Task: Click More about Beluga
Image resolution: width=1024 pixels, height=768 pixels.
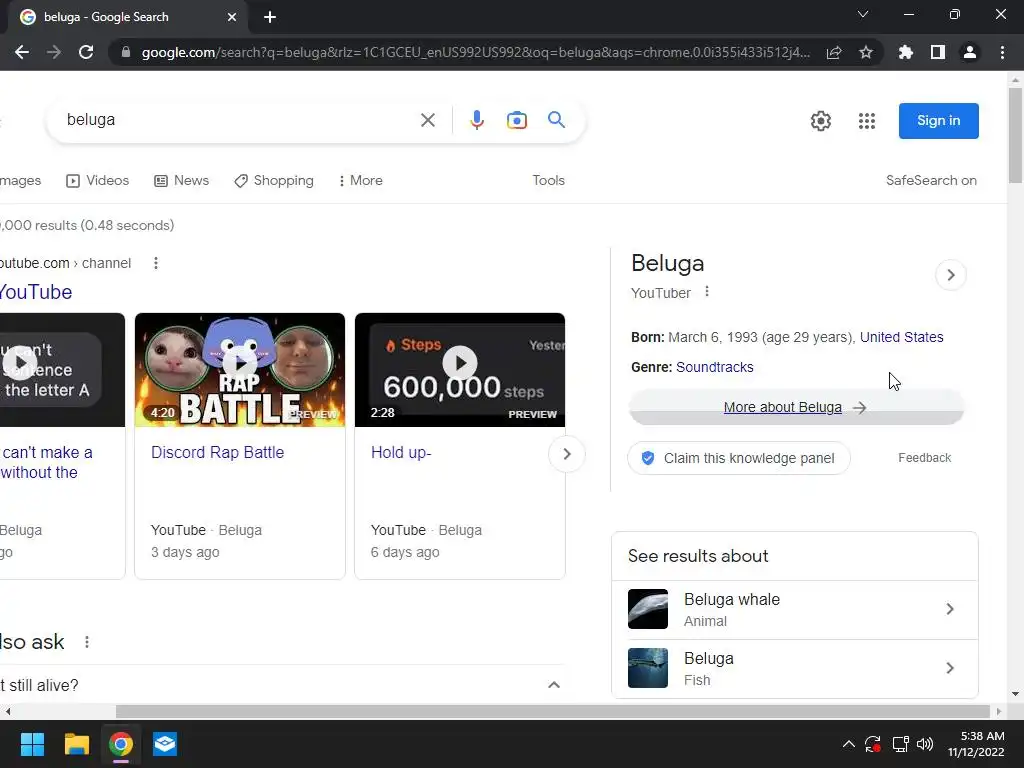Action: click(x=796, y=407)
